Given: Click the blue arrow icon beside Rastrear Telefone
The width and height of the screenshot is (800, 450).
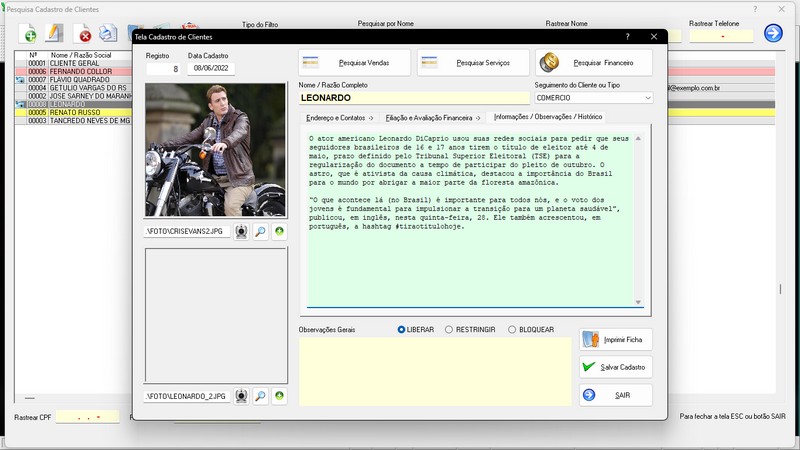Looking at the screenshot, I should (773, 33).
